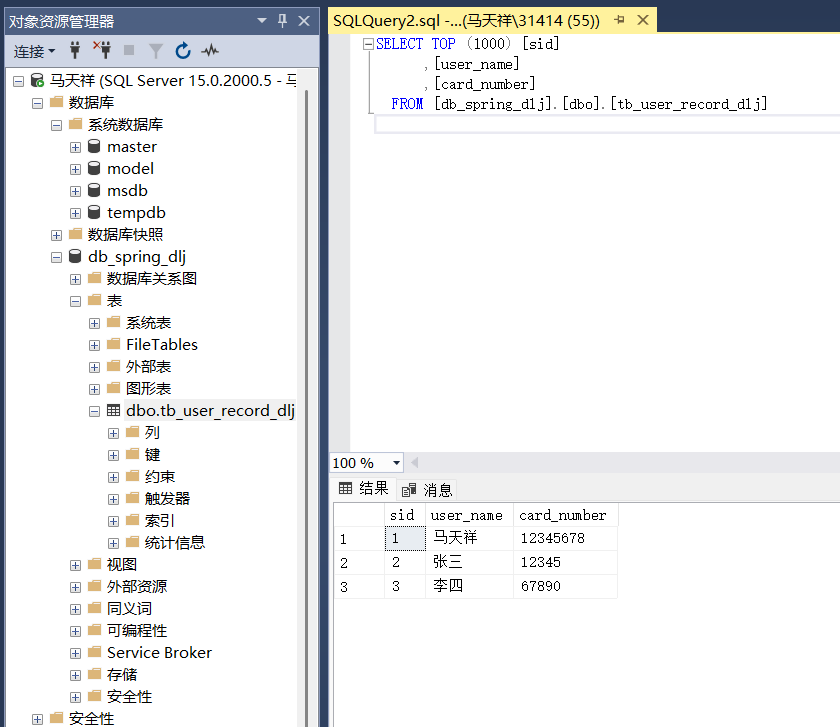Select the cell containing 马天祥

coord(469,538)
